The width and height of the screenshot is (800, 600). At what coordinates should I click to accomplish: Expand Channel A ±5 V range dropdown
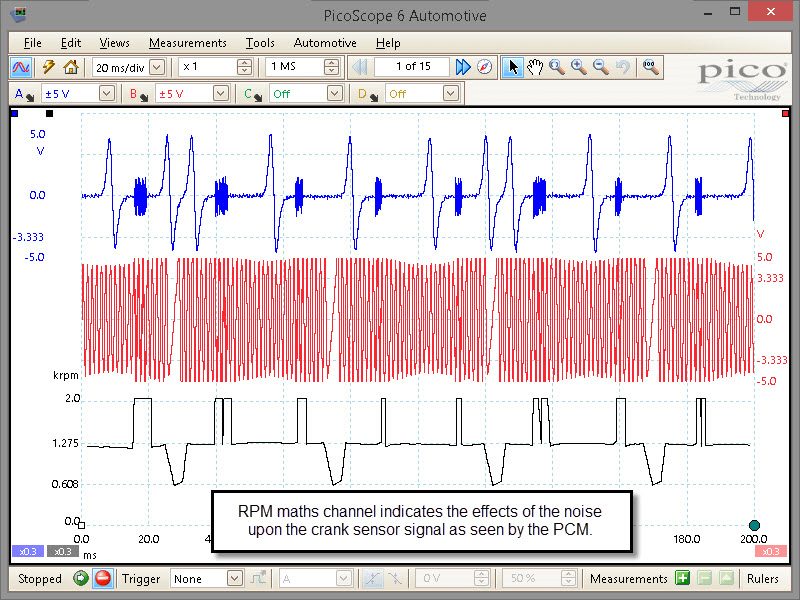pos(107,94)
